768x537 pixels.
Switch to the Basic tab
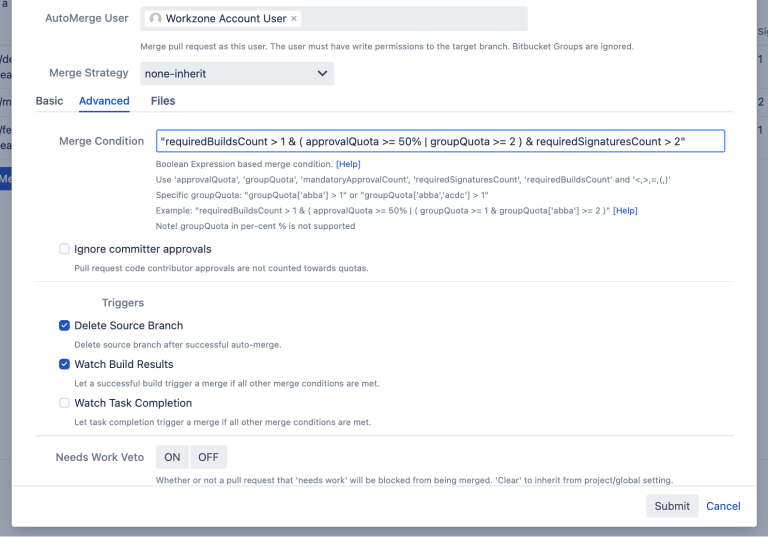coord(49,101)
